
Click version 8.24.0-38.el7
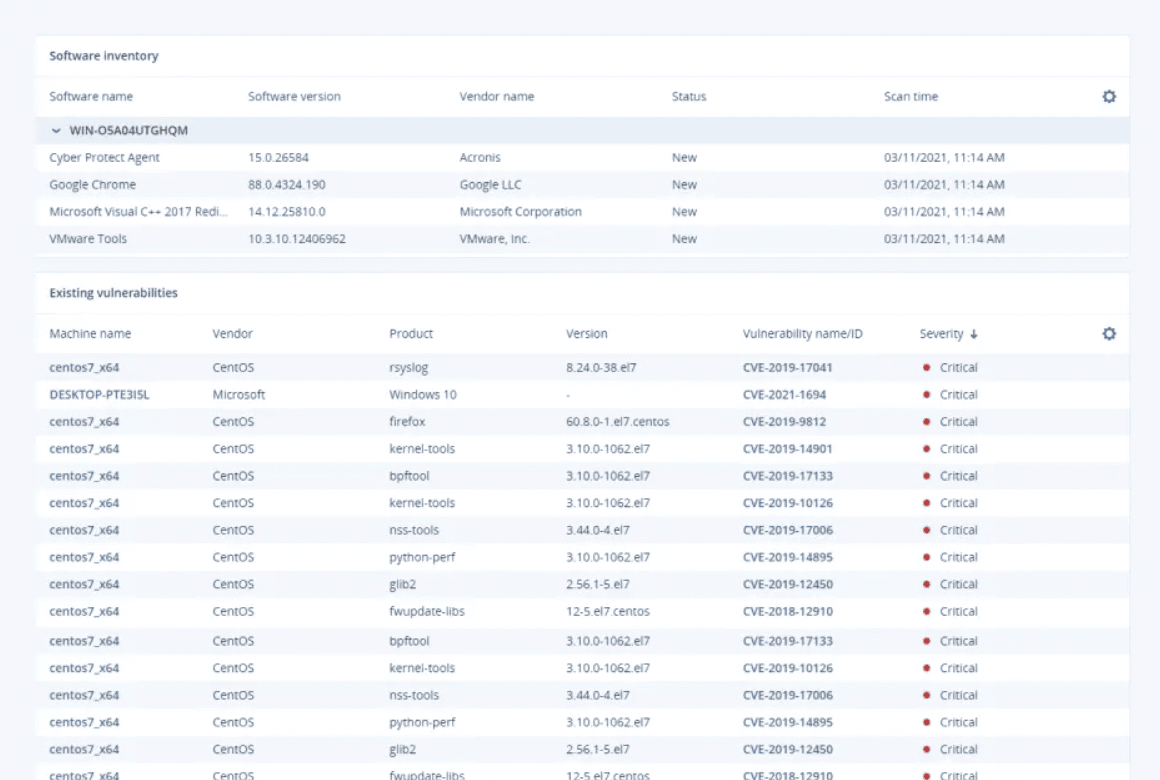pyautogui.click(x=601, y=368)
